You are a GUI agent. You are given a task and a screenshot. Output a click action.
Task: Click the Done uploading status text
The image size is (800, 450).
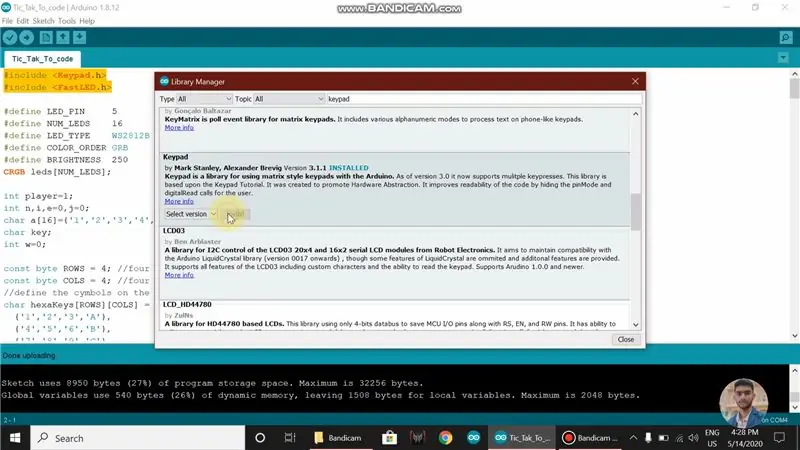coord(29,355)
